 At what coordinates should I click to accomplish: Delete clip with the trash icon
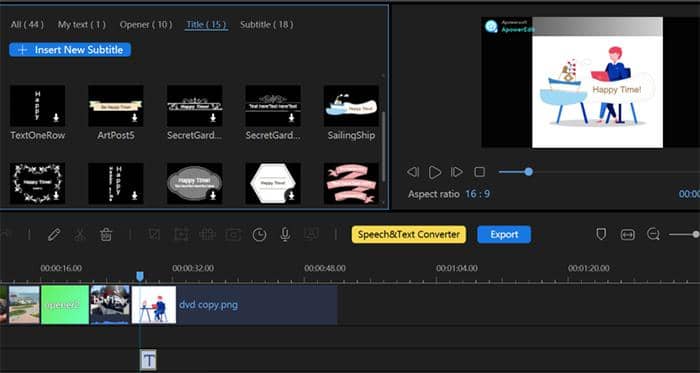[x=106, y=234]
